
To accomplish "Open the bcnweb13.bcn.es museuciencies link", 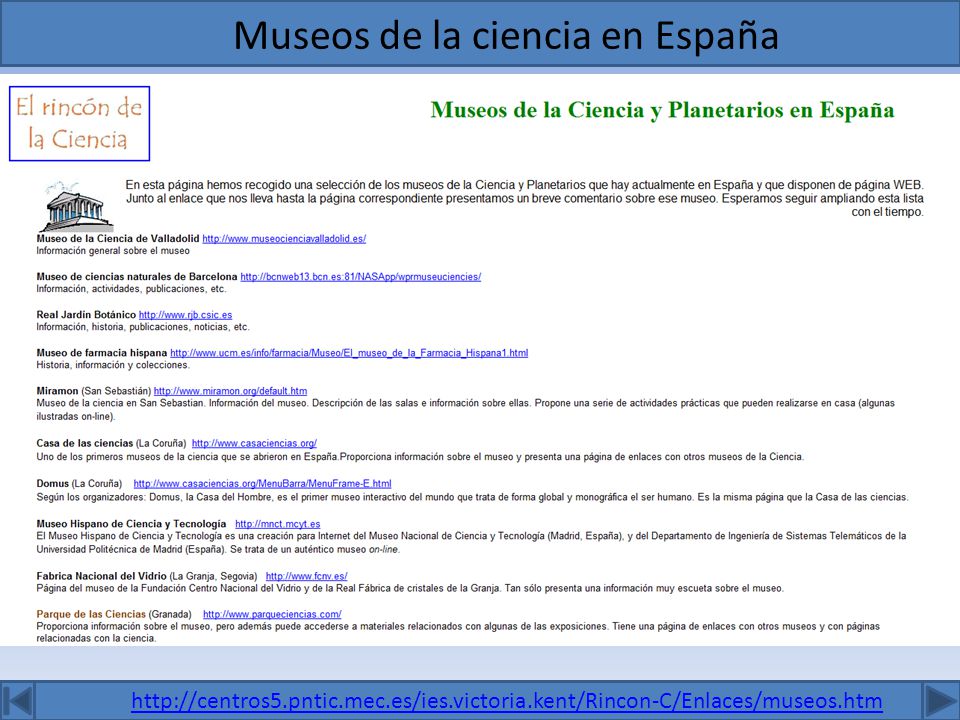I will 361,277.
